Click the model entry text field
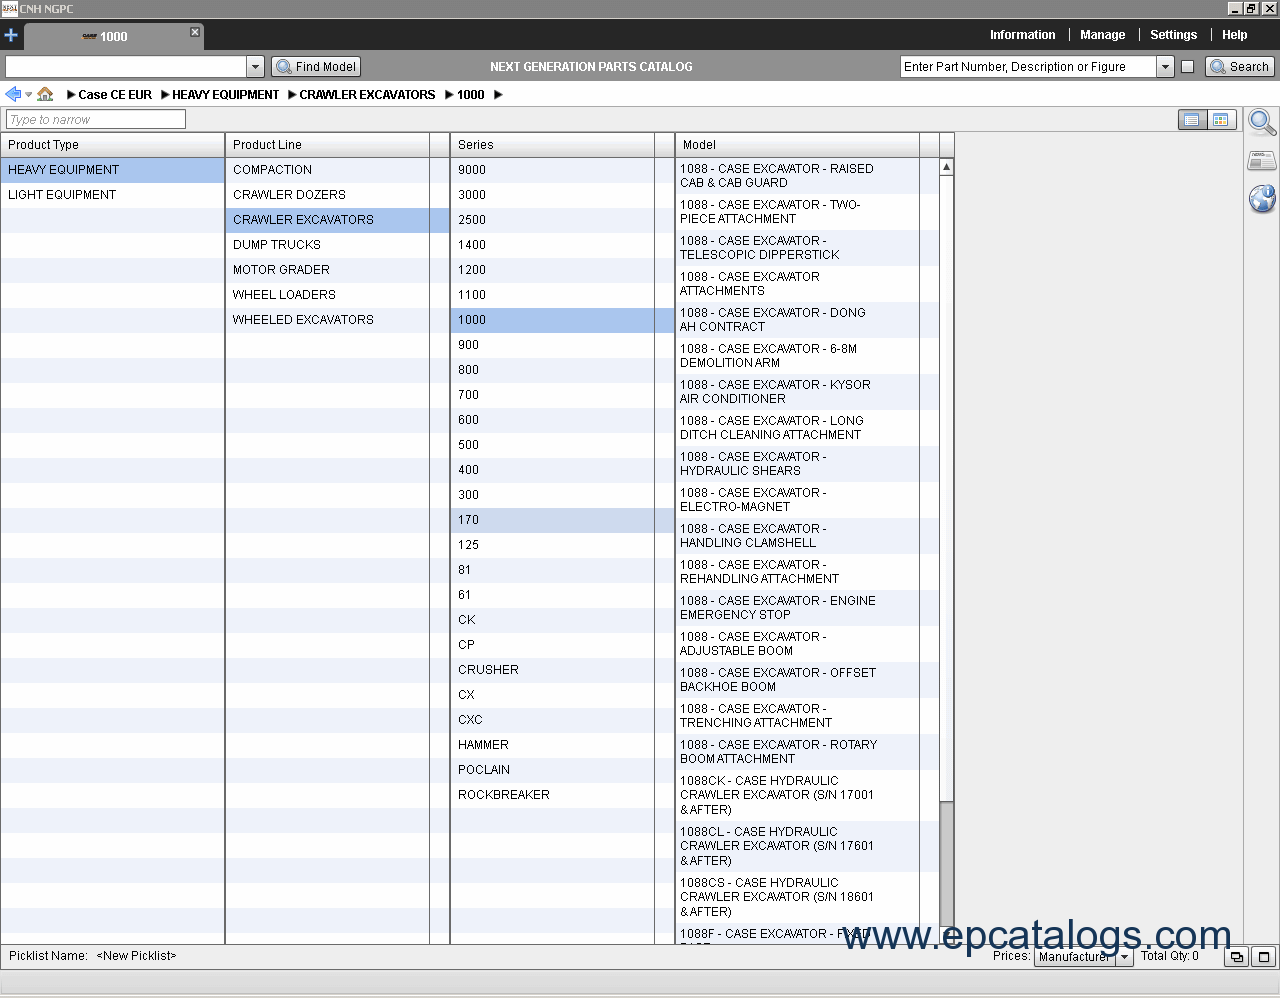 click(126, 67)
